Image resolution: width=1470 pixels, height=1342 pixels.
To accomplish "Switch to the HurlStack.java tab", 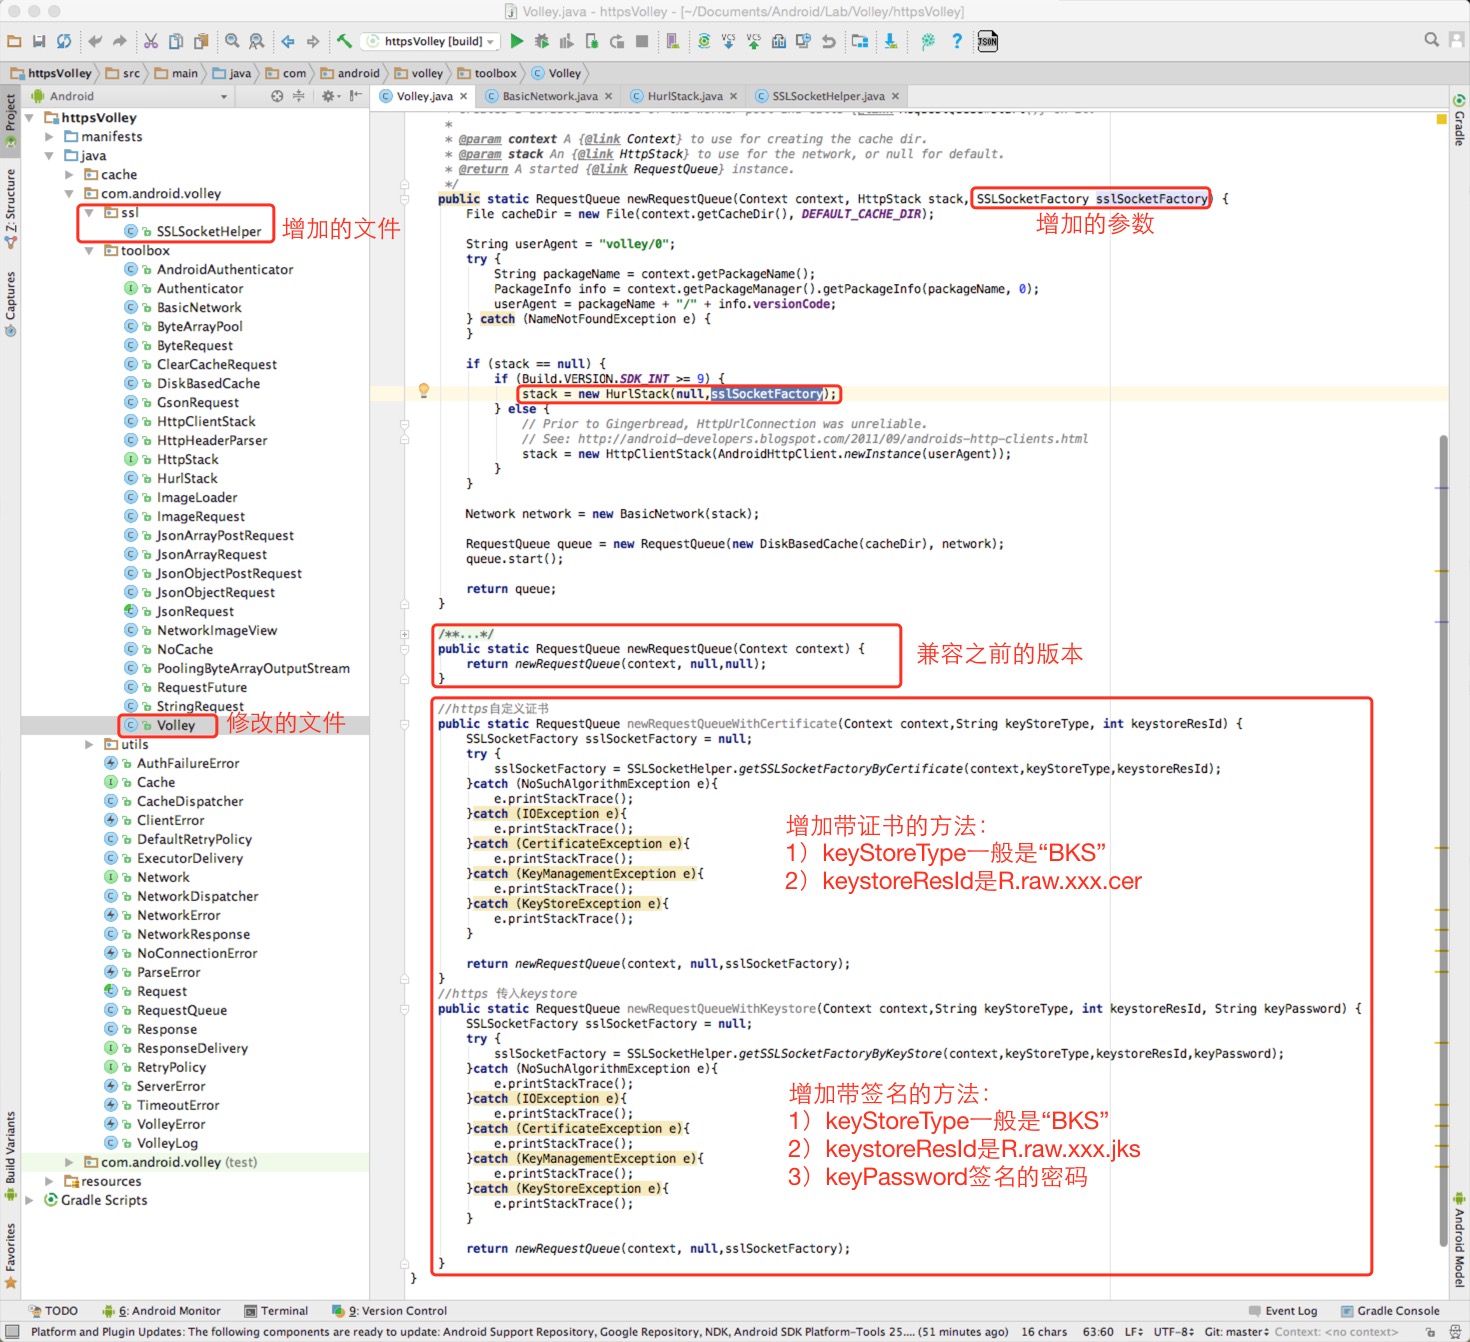I will tap(684, 96).
